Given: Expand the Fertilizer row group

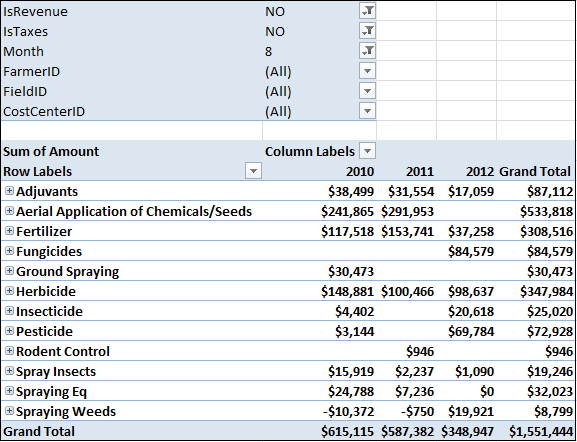Looking at the screenshot, I should pyautogui.click(x=10, y=231).
